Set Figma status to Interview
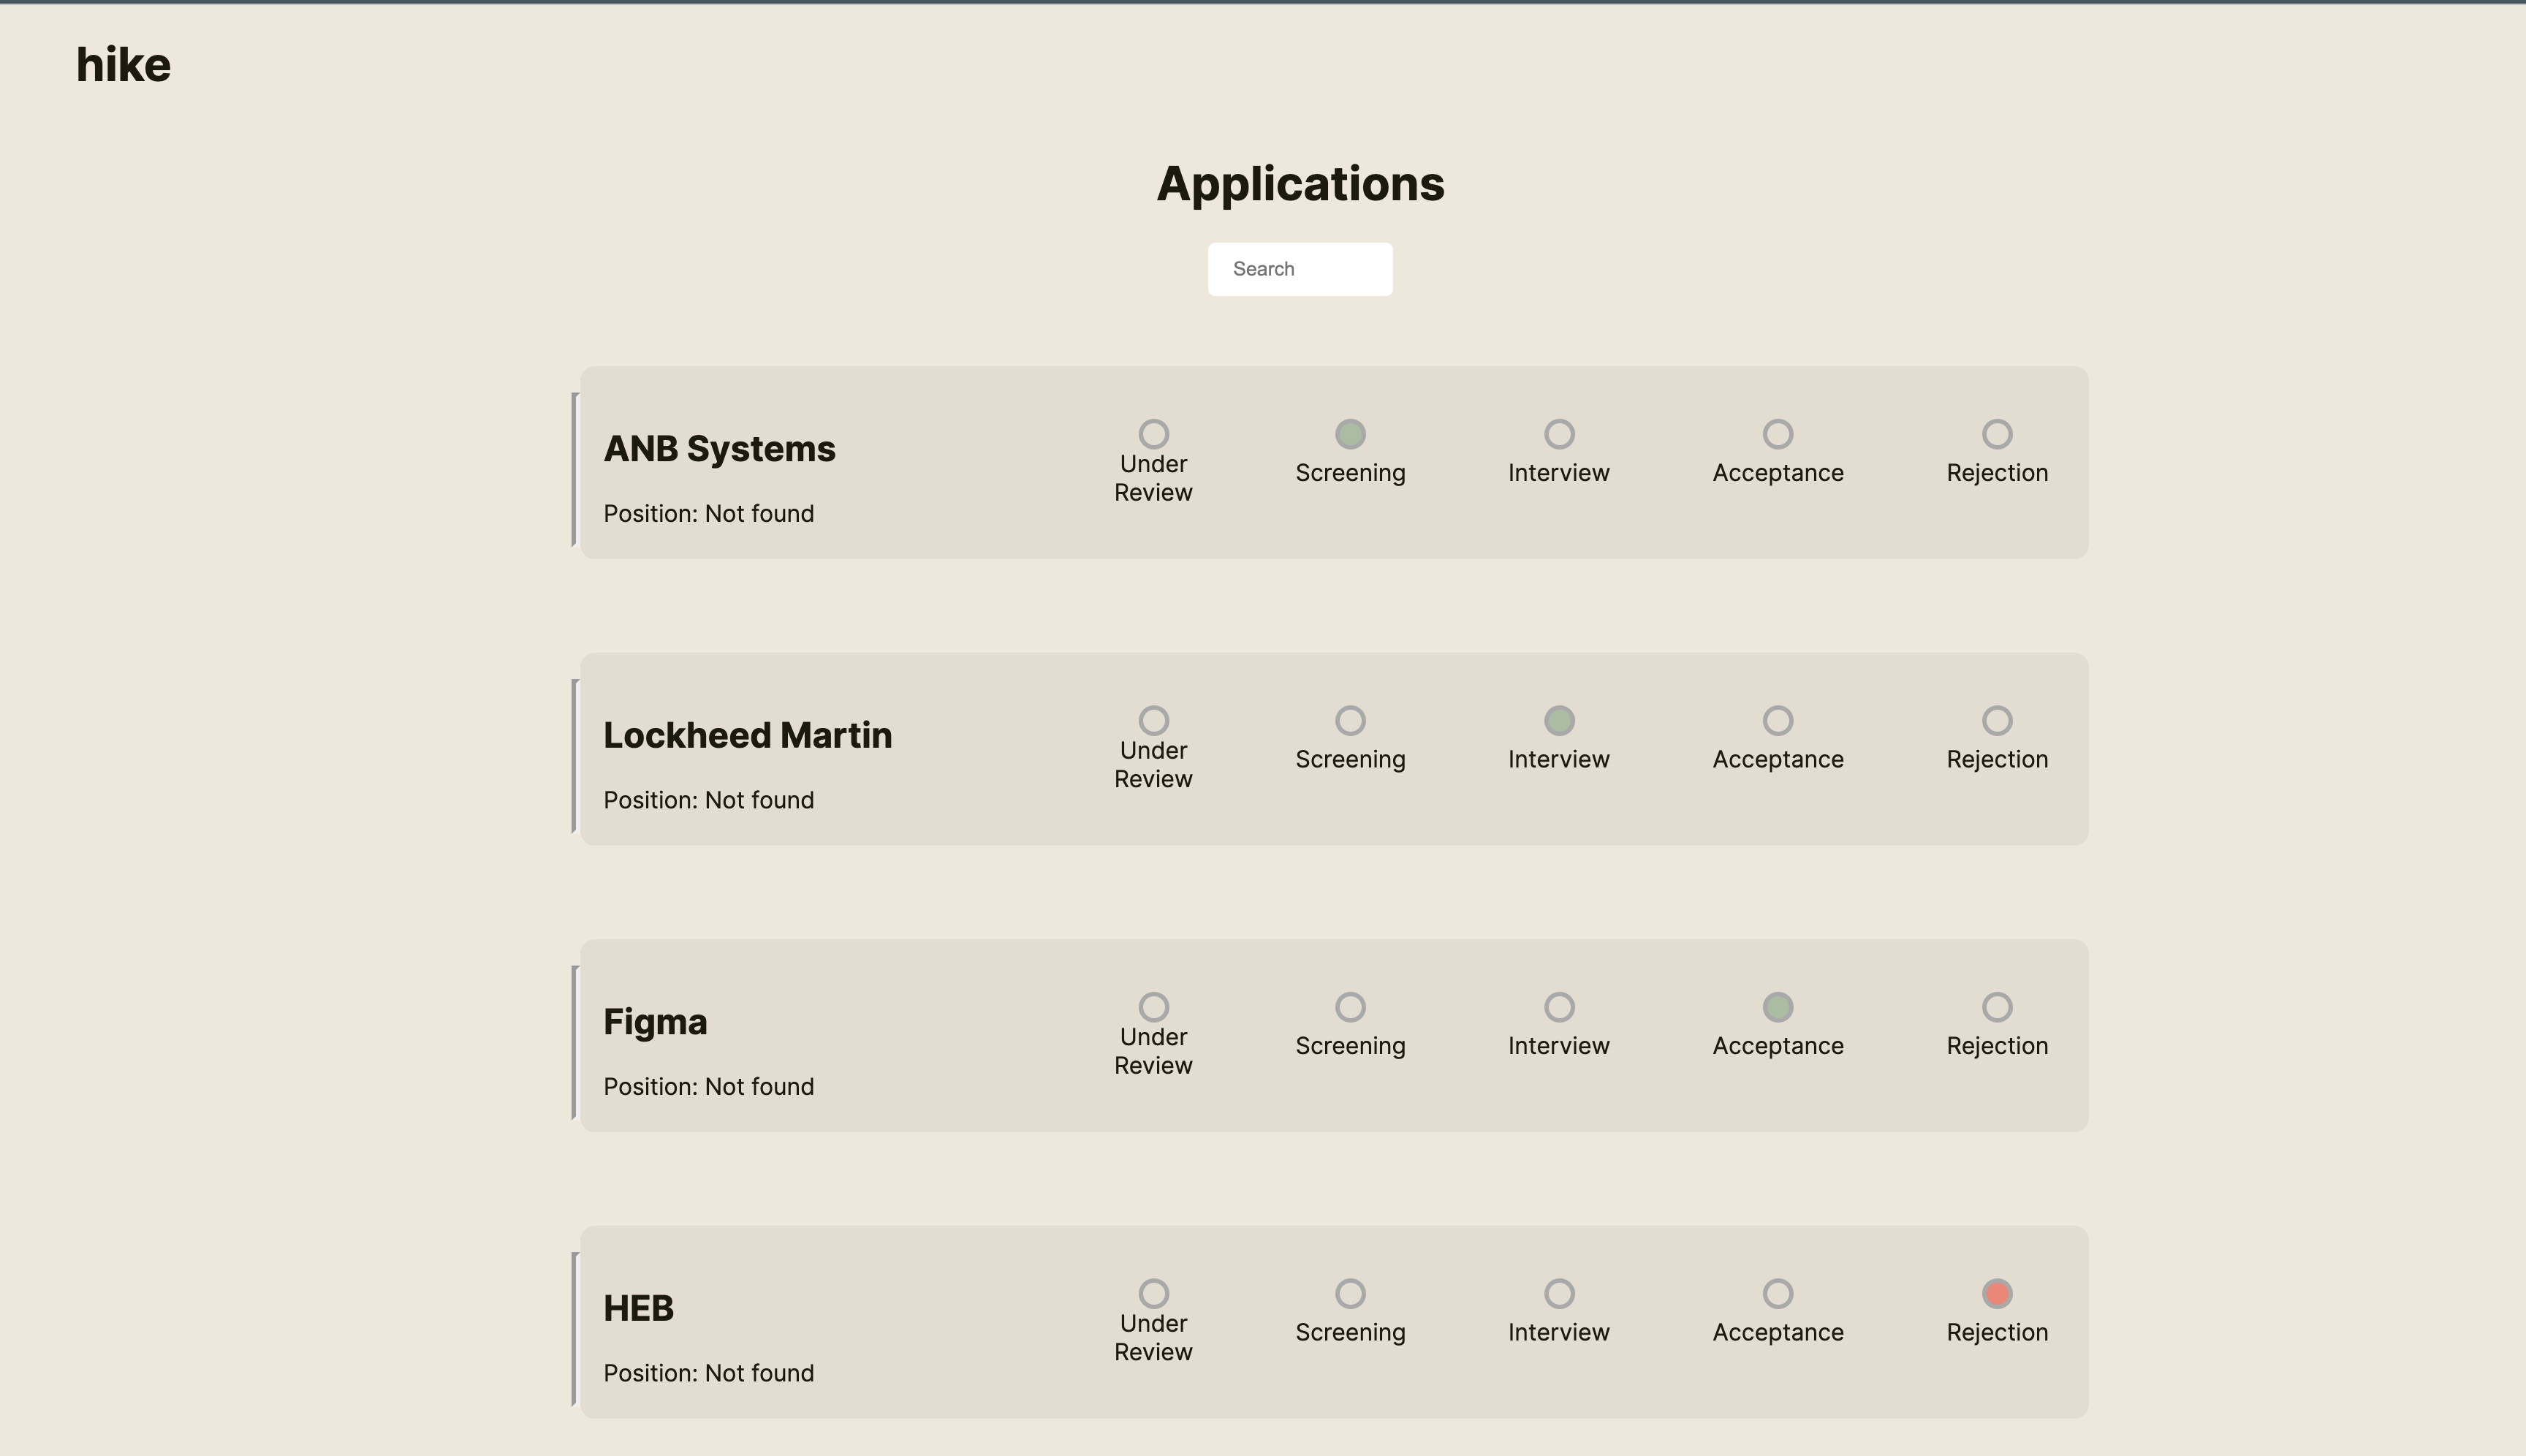Screen dimensions: 2526x1456 [1558, 1007]
